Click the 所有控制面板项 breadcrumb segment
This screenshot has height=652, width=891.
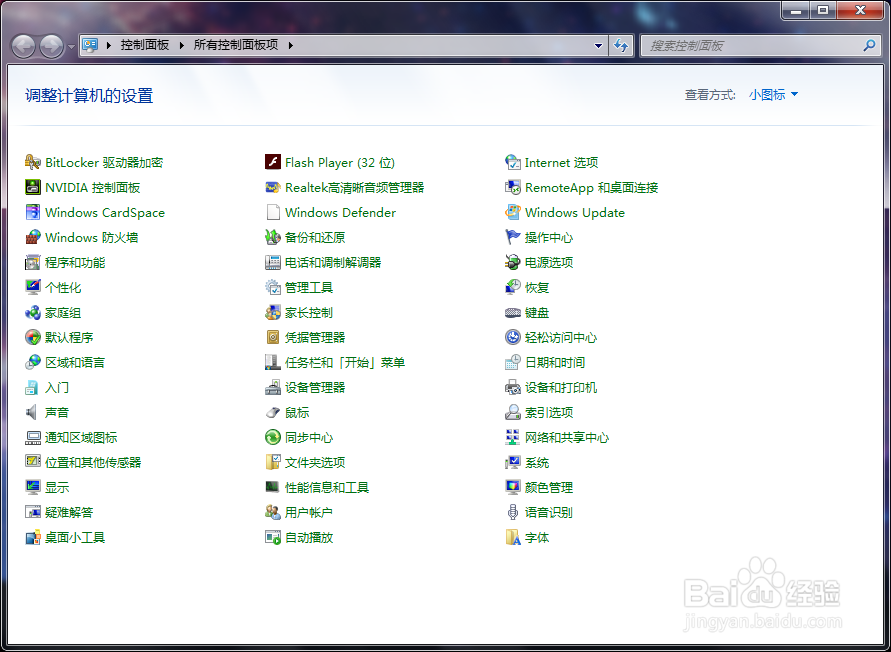point(236,45)
